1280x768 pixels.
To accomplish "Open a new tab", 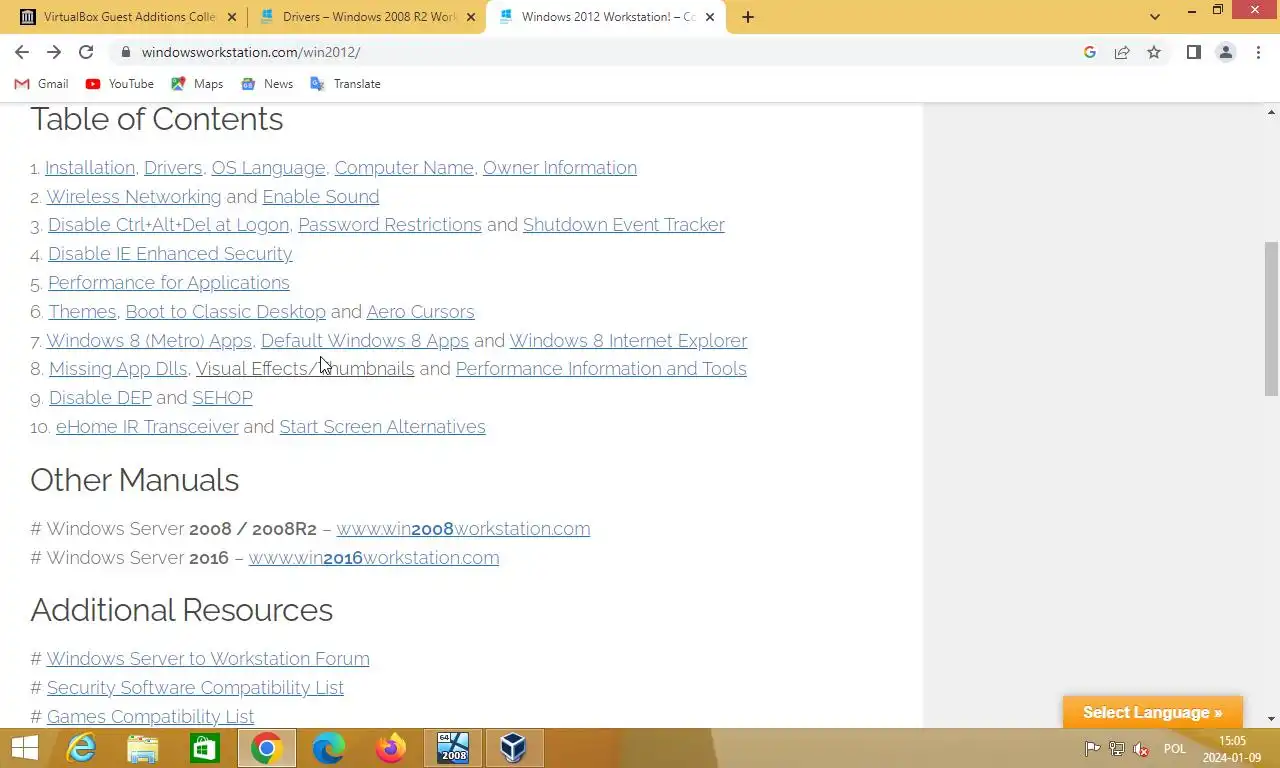I will click(747, 17).
